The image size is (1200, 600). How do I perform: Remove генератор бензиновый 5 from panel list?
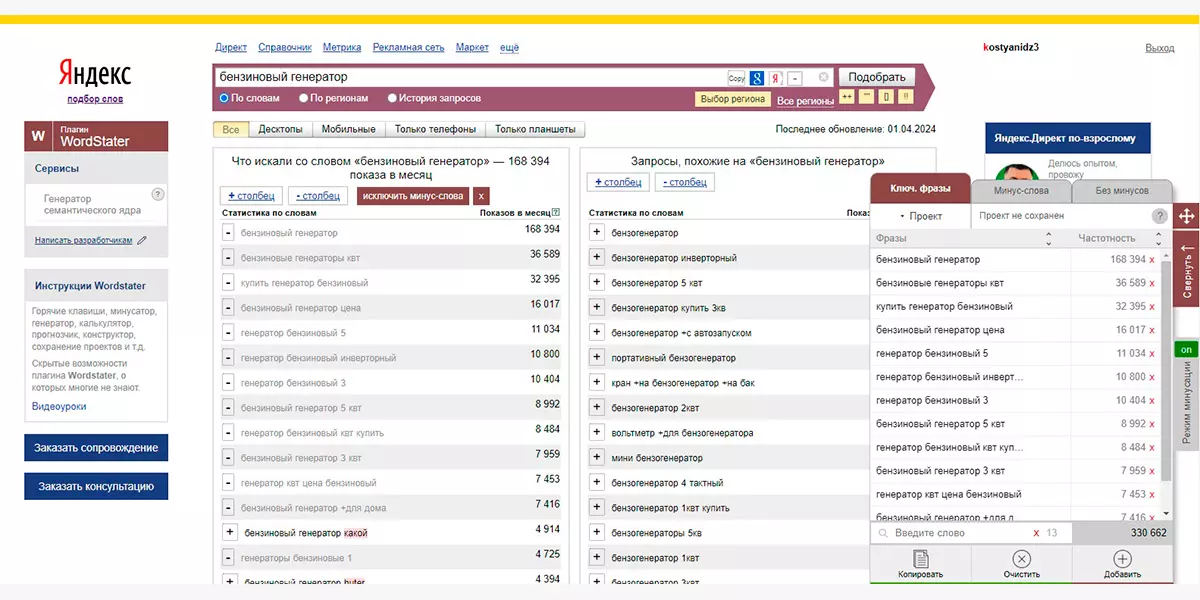tap(1152, 354)
